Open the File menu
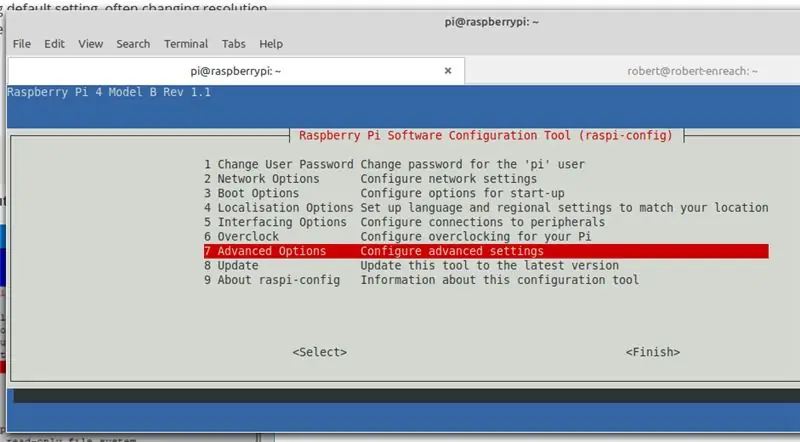The width and height of the screenshot is (800, 442). tap(21, 44)
